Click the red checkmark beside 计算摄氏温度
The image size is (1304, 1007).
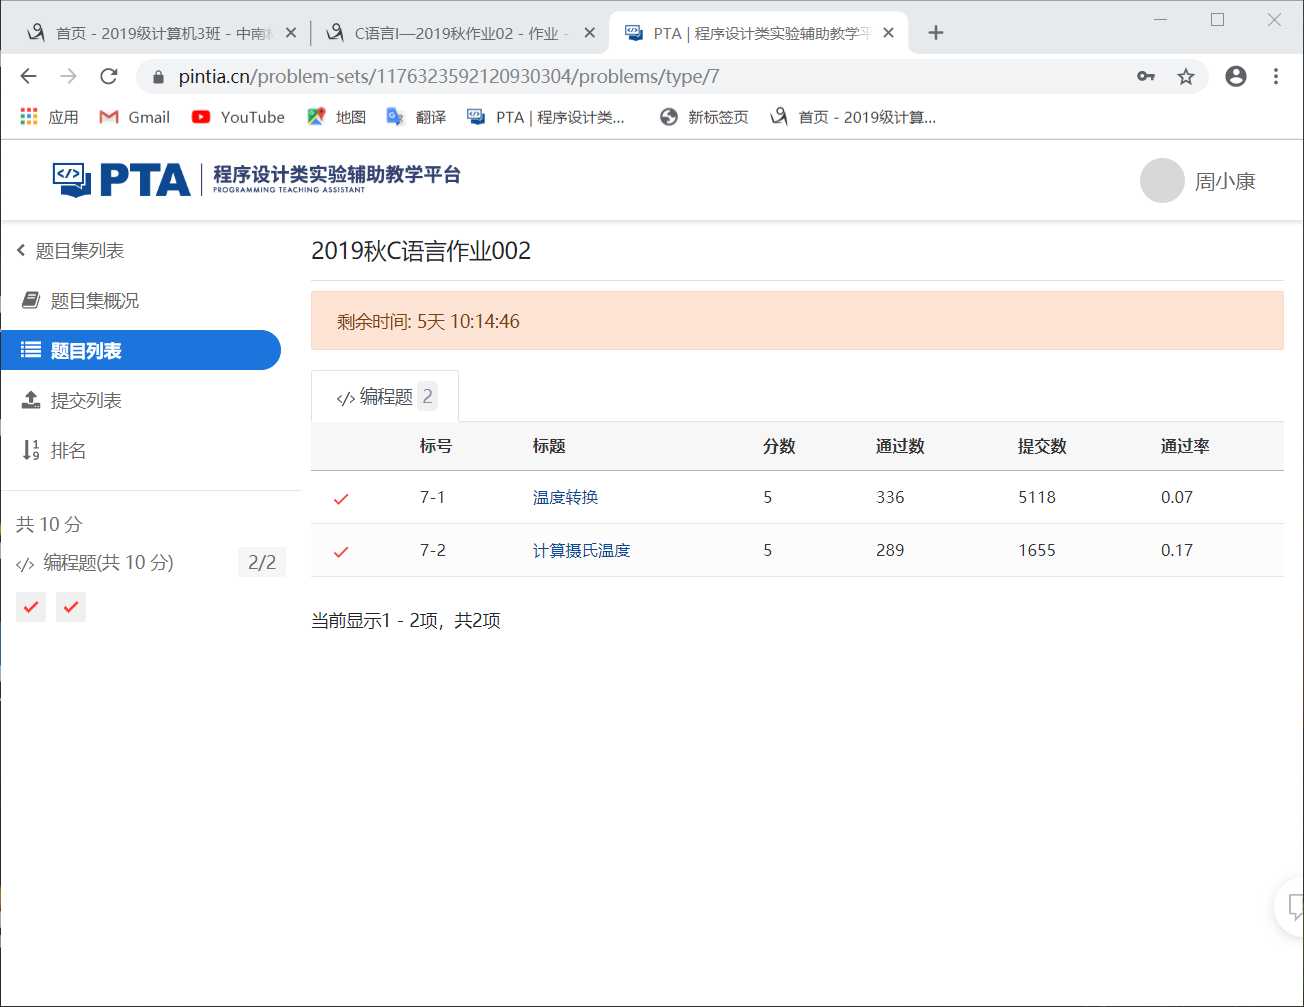point(342,550)
